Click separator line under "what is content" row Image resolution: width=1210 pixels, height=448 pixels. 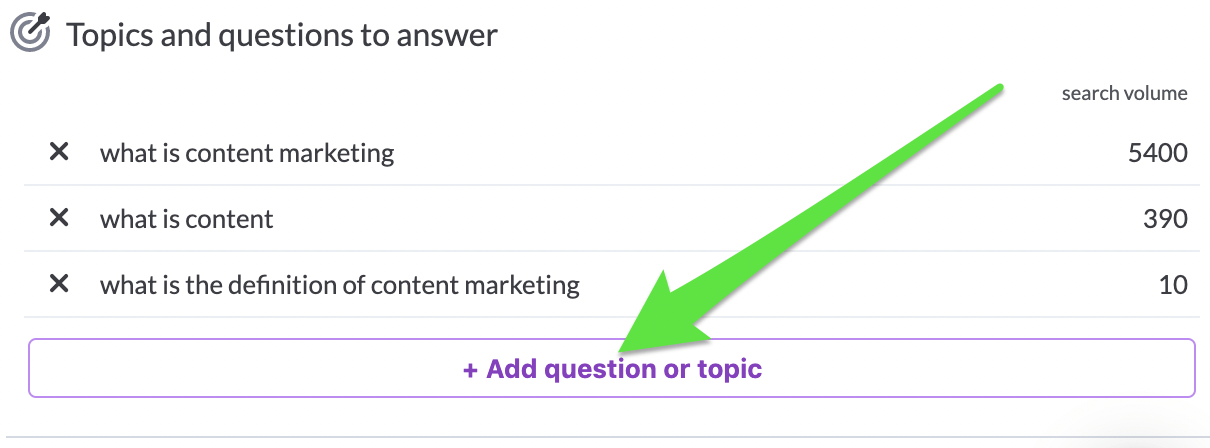(612, 251)
